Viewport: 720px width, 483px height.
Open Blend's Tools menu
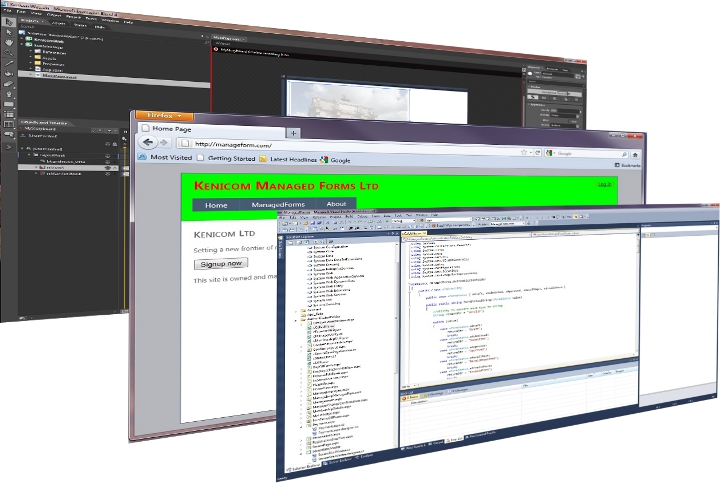91,18
